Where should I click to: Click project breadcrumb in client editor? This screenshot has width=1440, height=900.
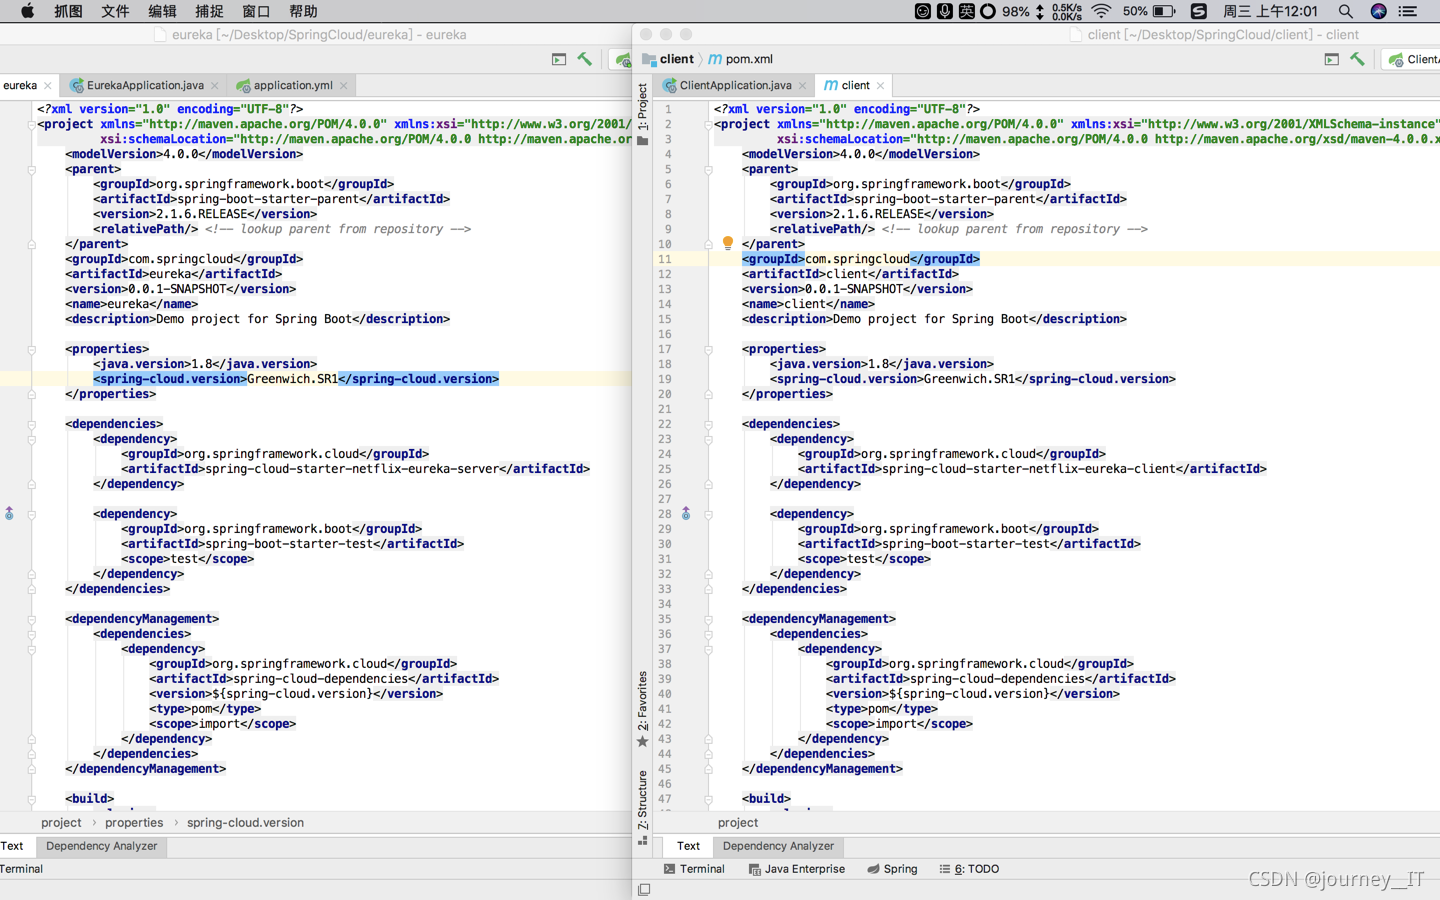738,823
